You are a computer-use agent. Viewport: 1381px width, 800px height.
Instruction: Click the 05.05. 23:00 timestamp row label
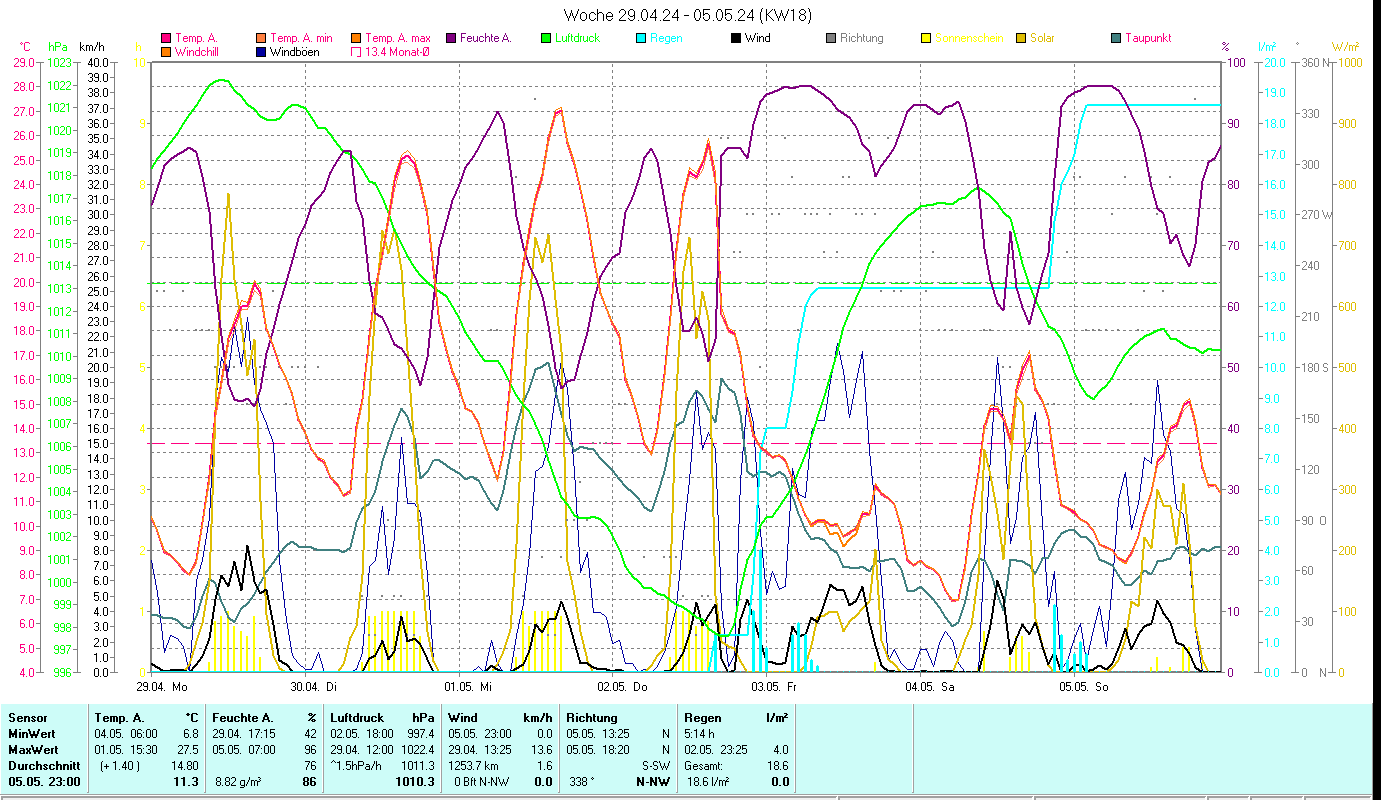tap(44, 782)
